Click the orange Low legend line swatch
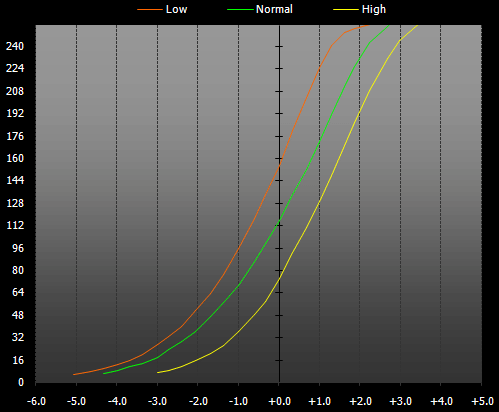The image size is (499, 412). 149,10
